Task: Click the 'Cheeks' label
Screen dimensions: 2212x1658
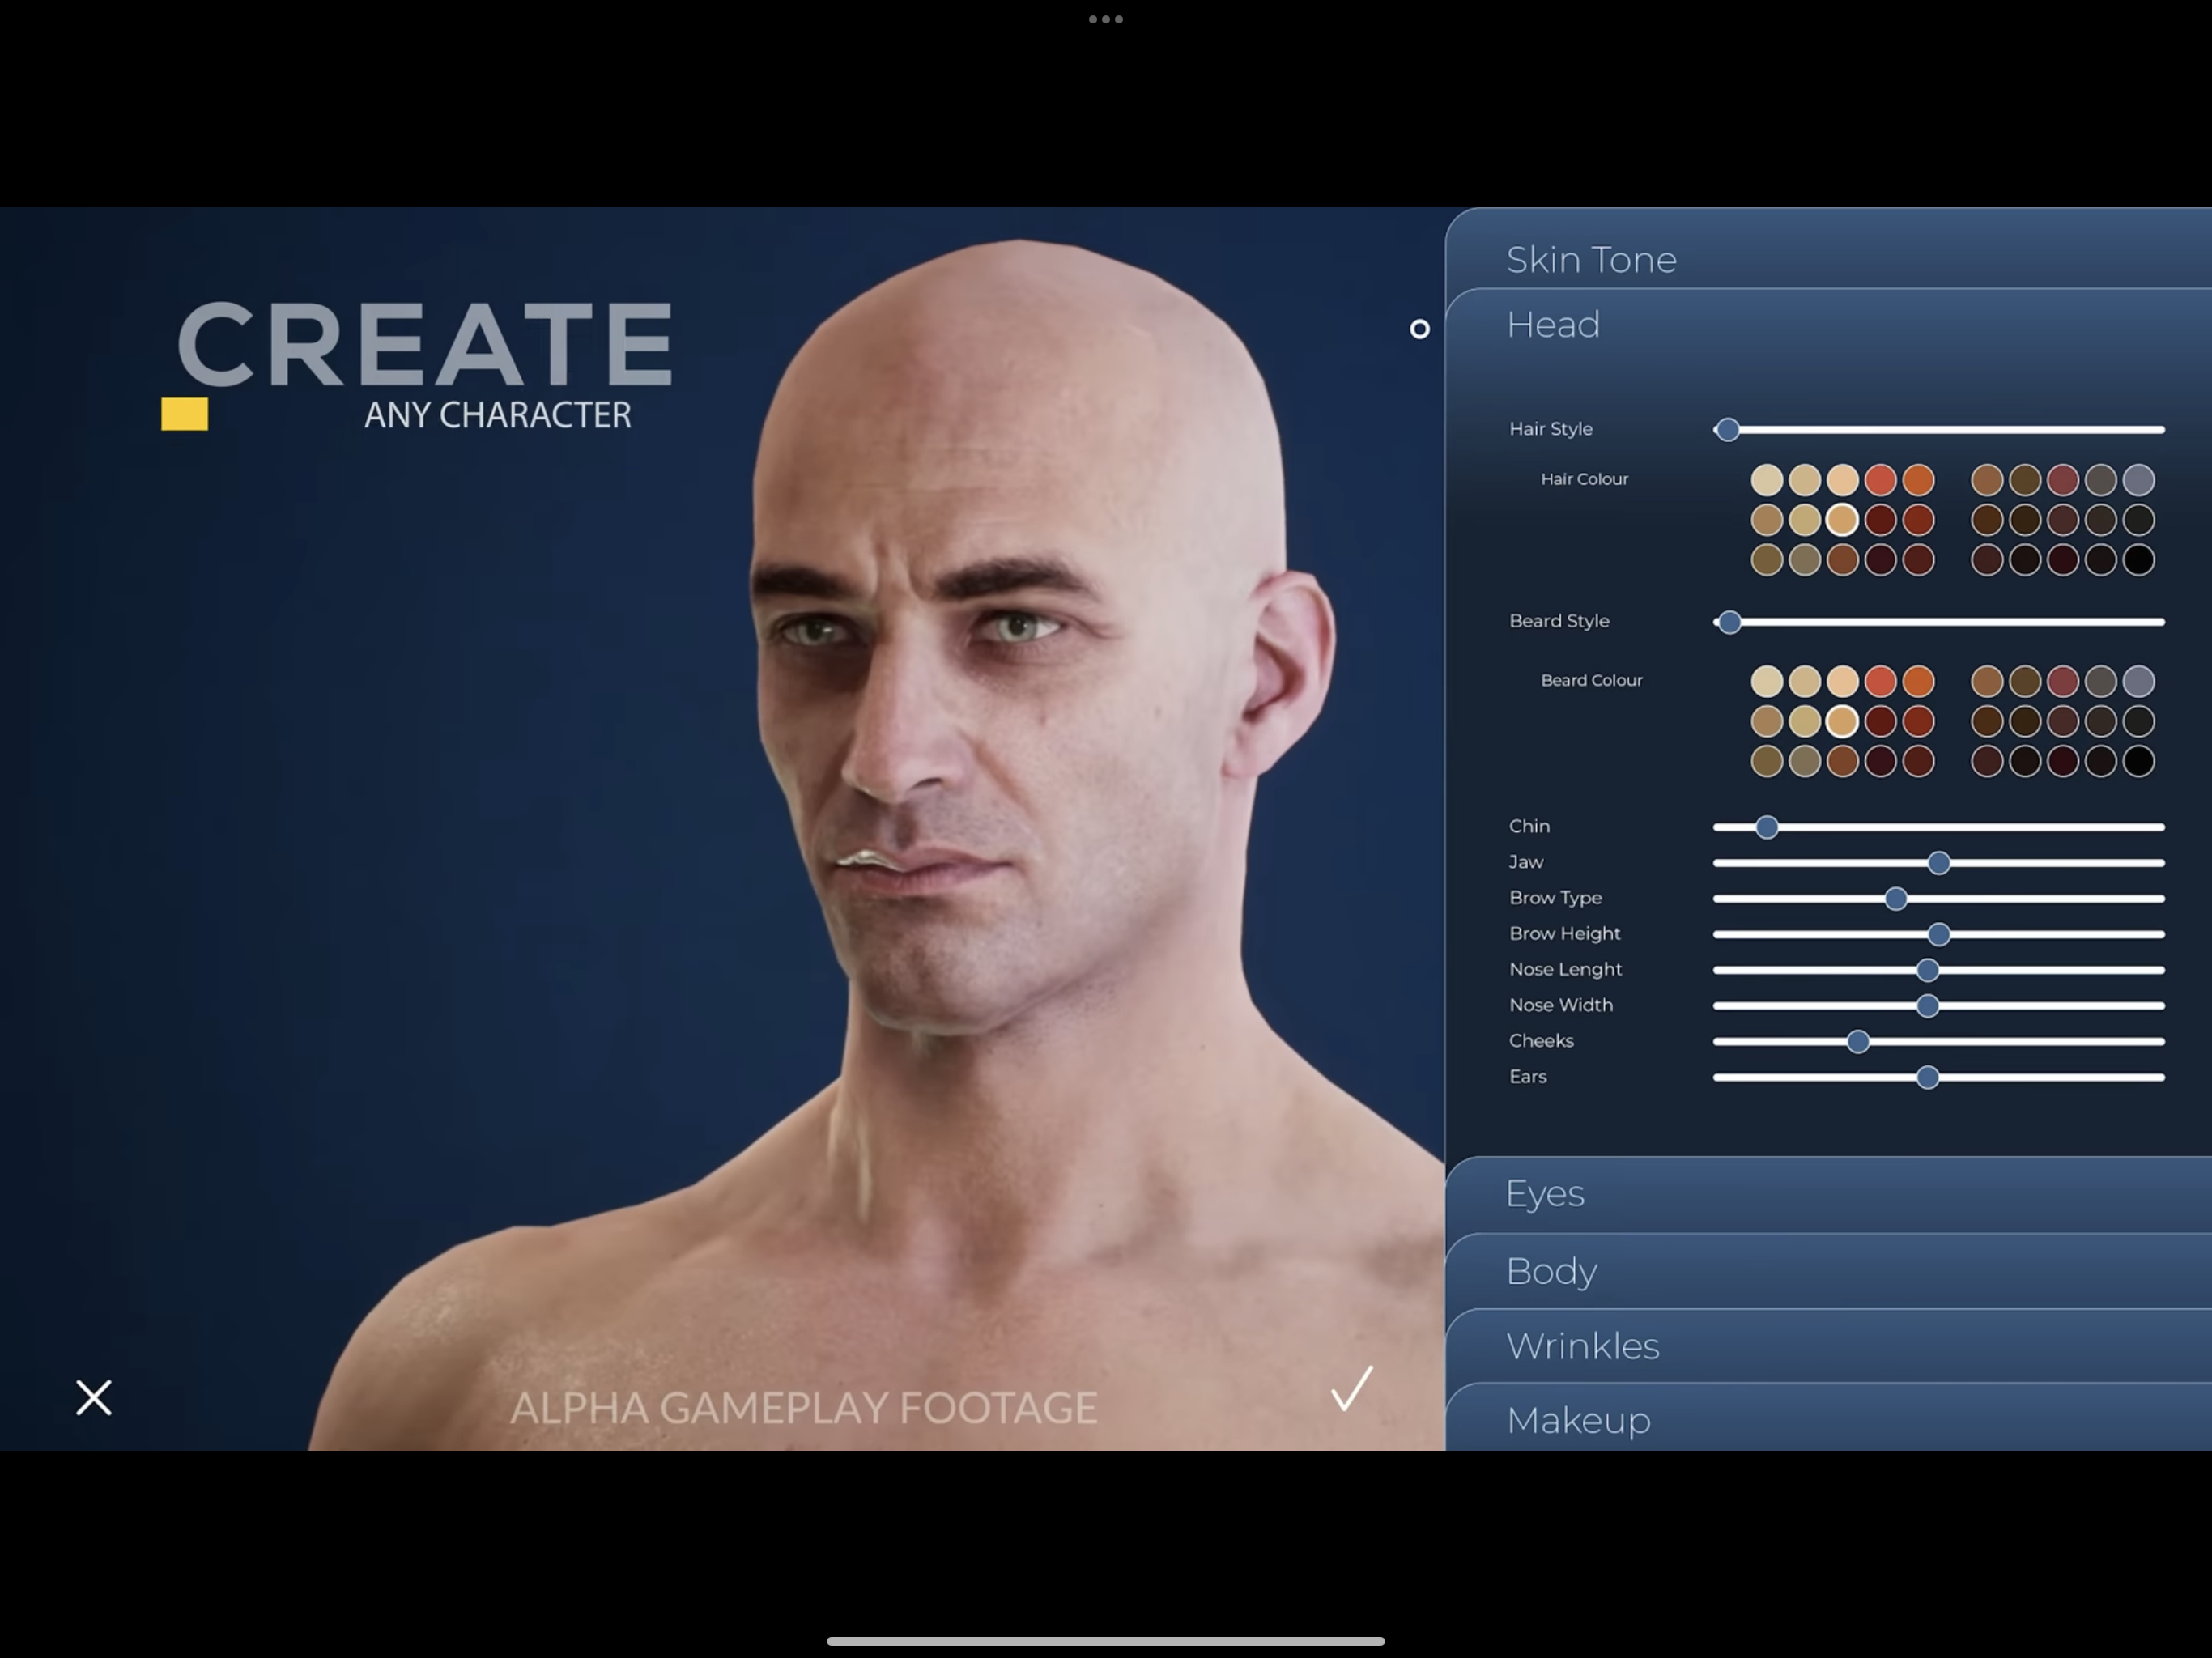Action: 1541,1041
